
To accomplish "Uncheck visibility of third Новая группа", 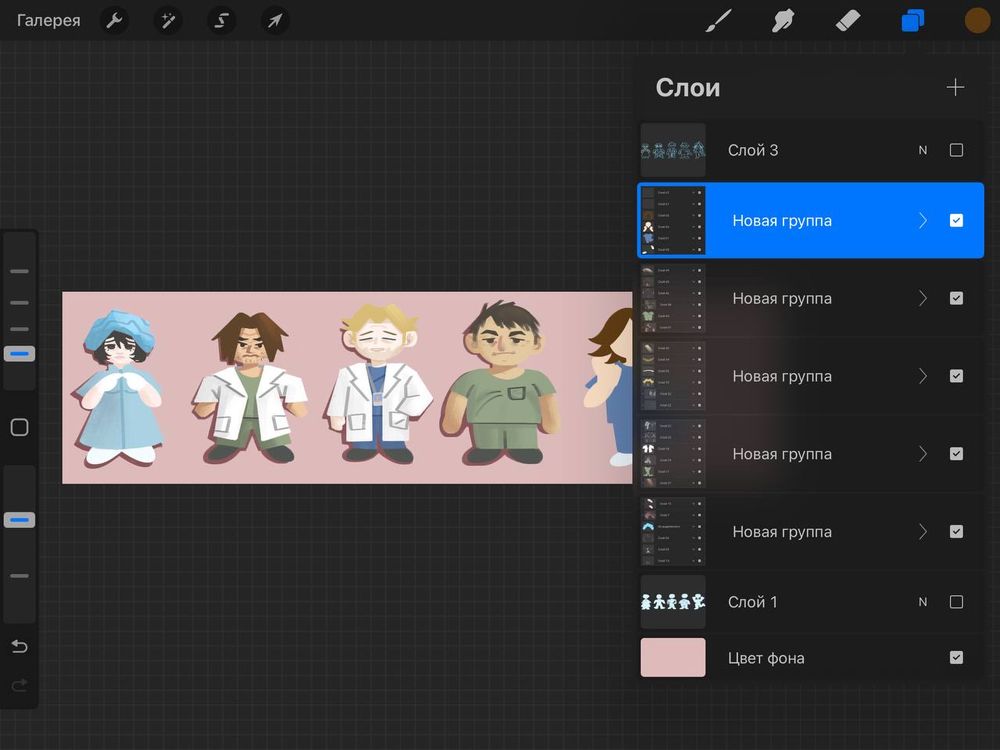I will click(956, 376).
